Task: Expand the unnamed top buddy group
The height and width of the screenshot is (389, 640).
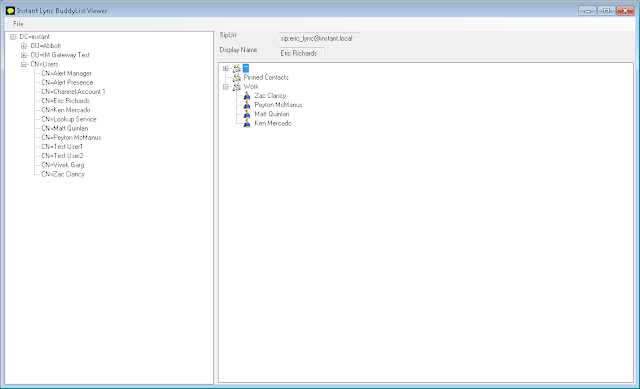Action: tap(225, 69)
